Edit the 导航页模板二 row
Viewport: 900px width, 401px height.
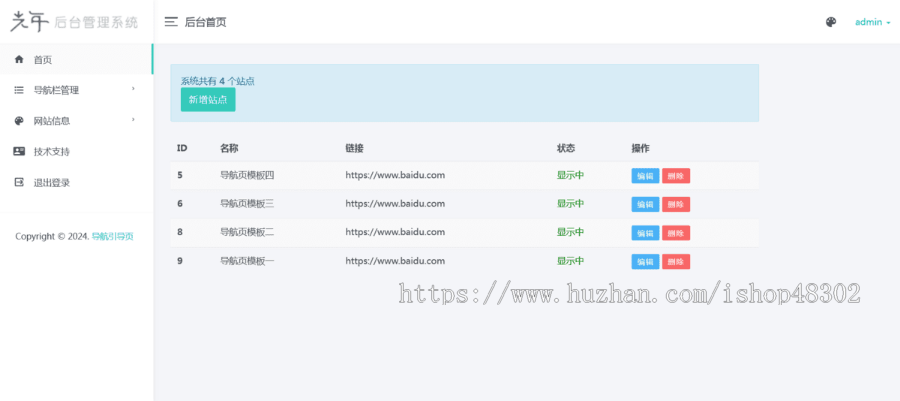pos(645,233)
